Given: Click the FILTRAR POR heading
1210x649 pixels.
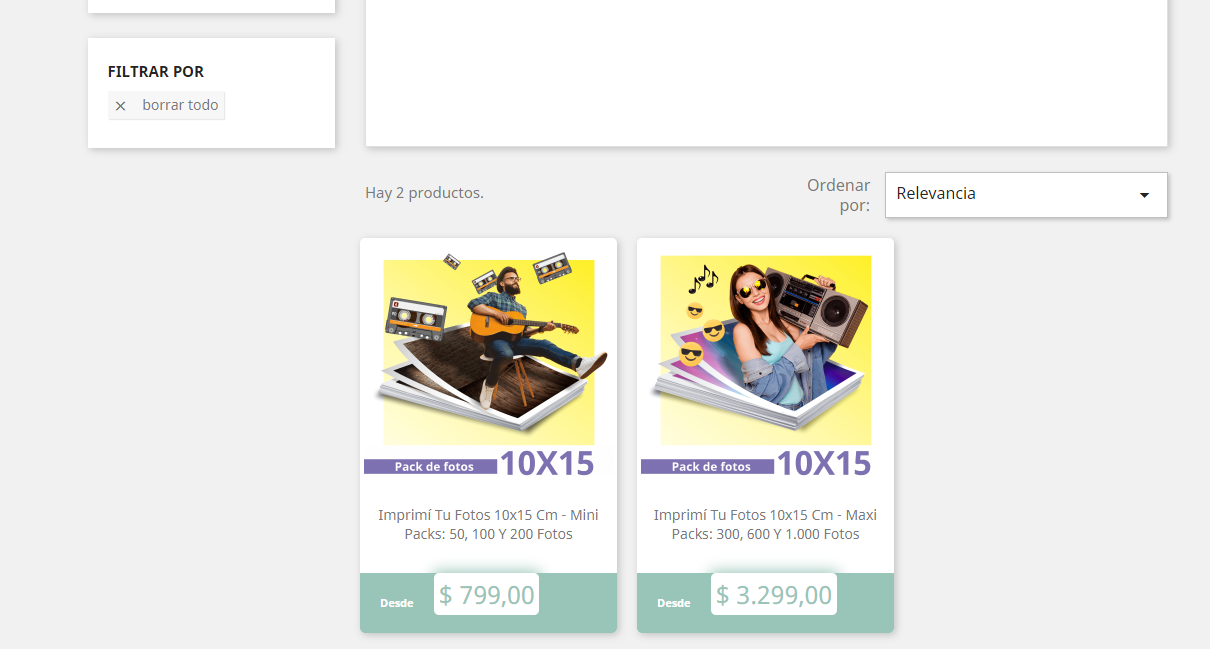Looking at the screenshot, I should point(156,72).
